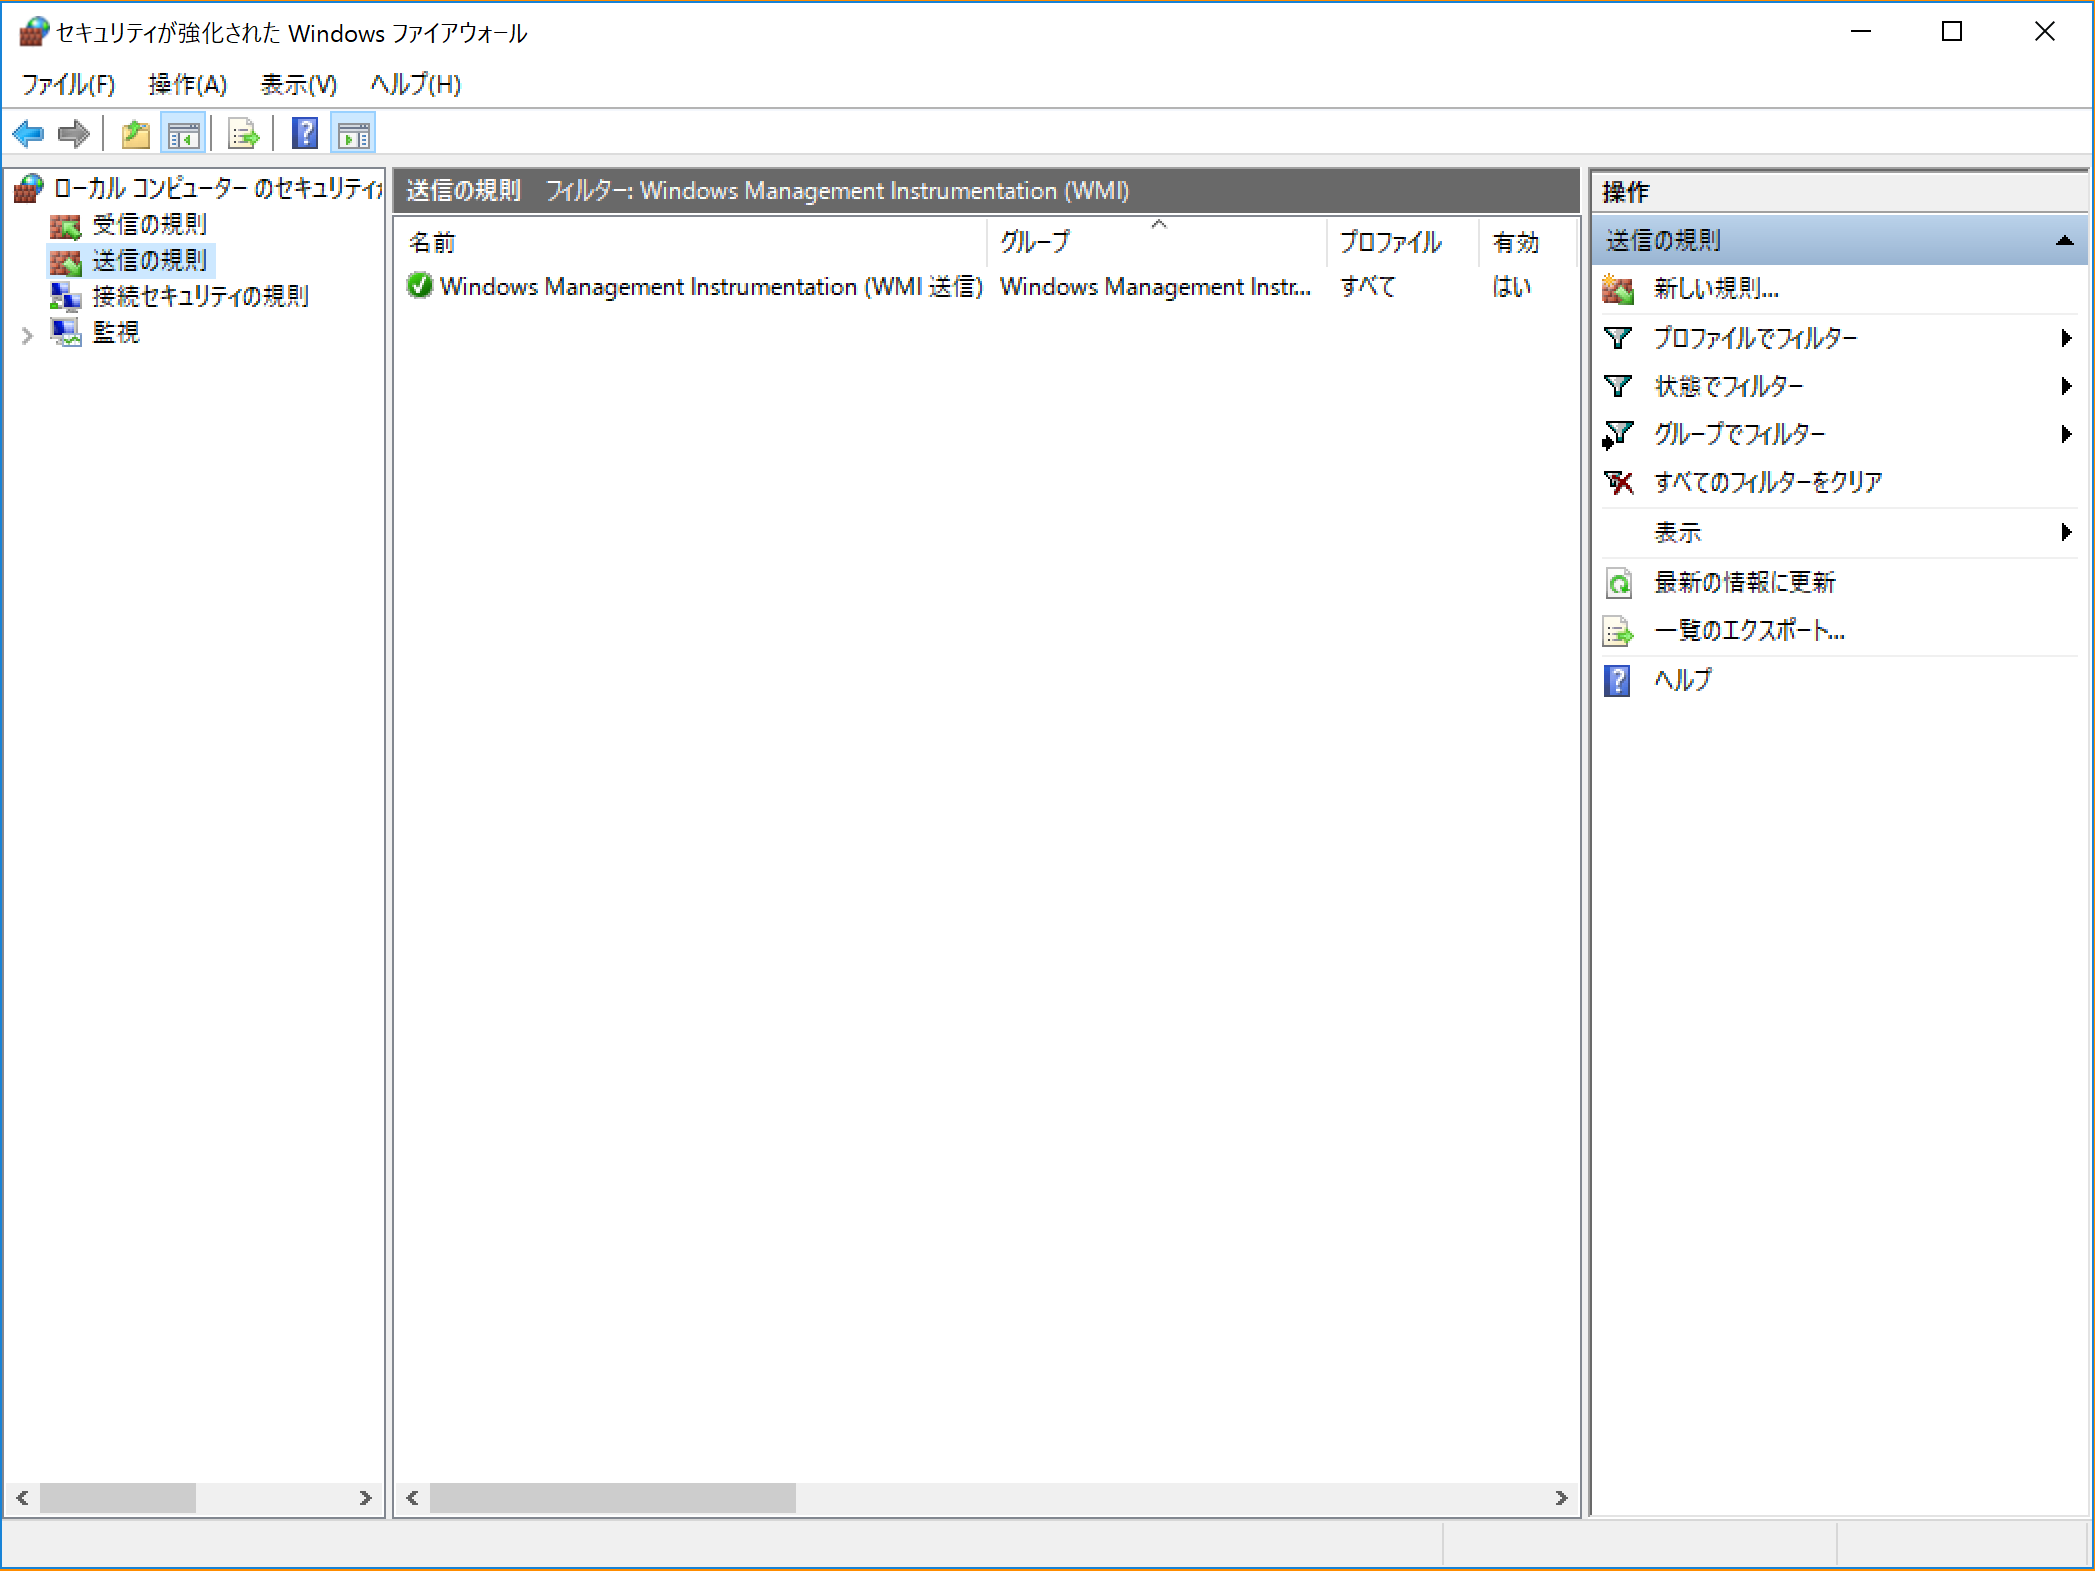Viewport: 2095px width, 1571px height.
Task: Click 新しい規則... action
Action: (x=1716, y=289)
